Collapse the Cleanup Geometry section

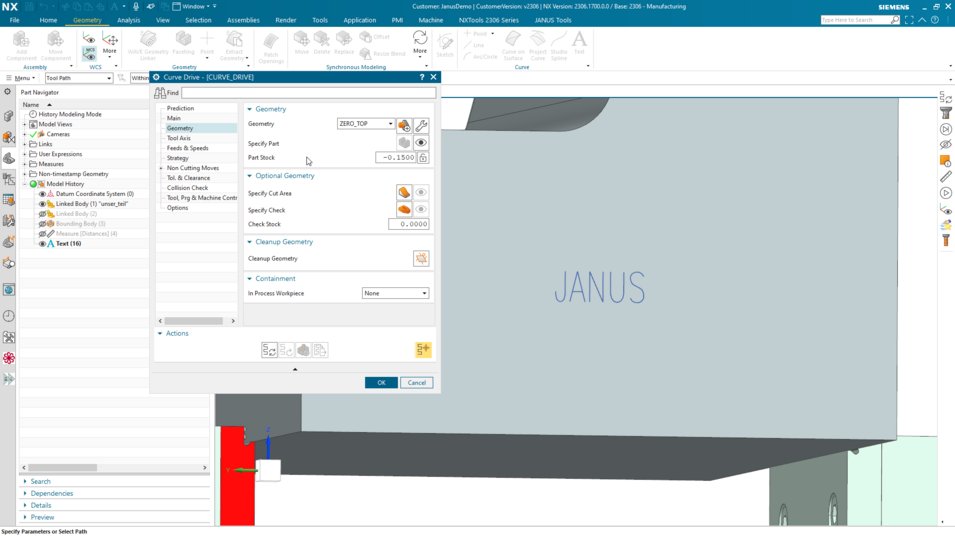(250, 242)
